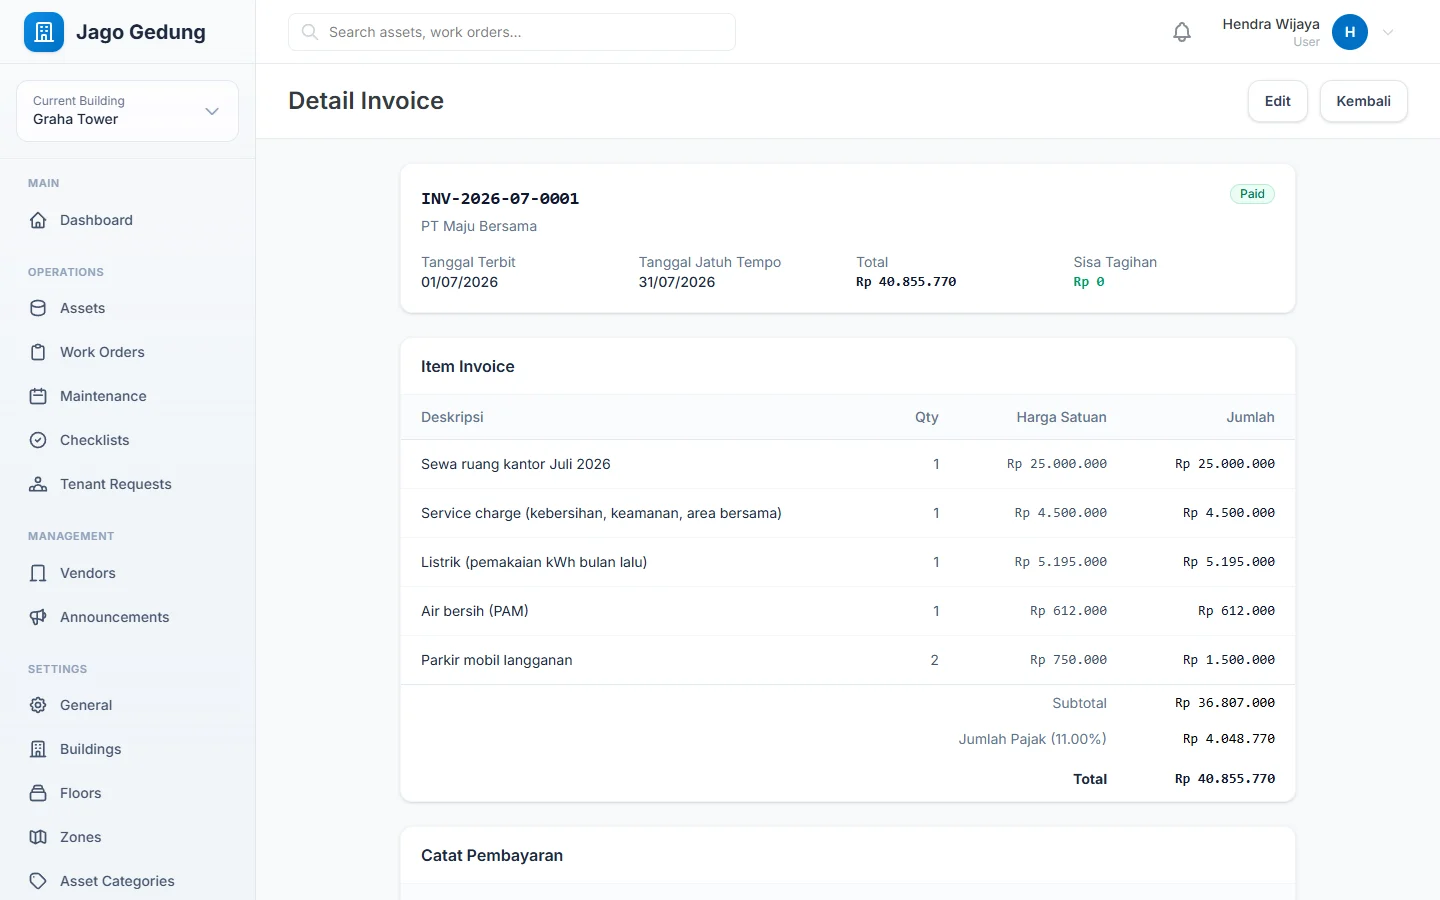Click the Edit invoice button
This screenshot has width=1440, height=900.
1277,101
